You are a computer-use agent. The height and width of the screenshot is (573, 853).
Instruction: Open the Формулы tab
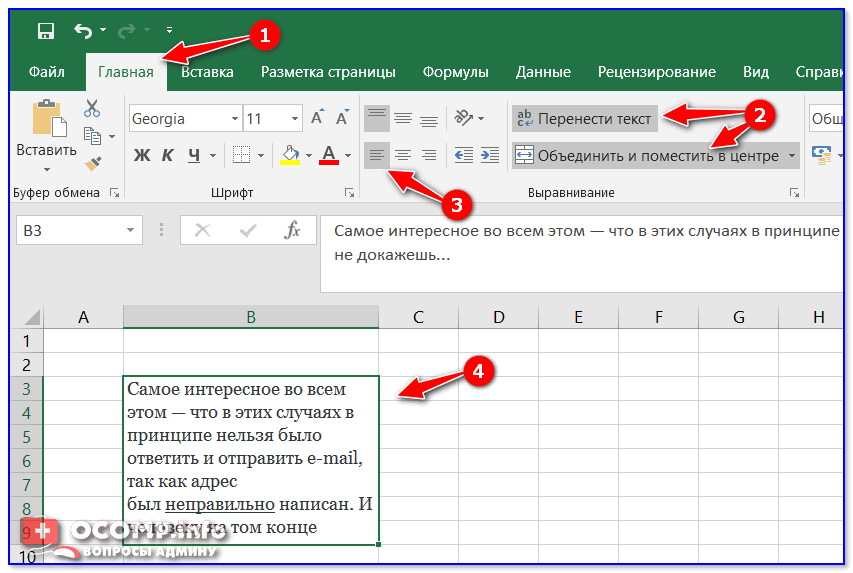(456, 72)
